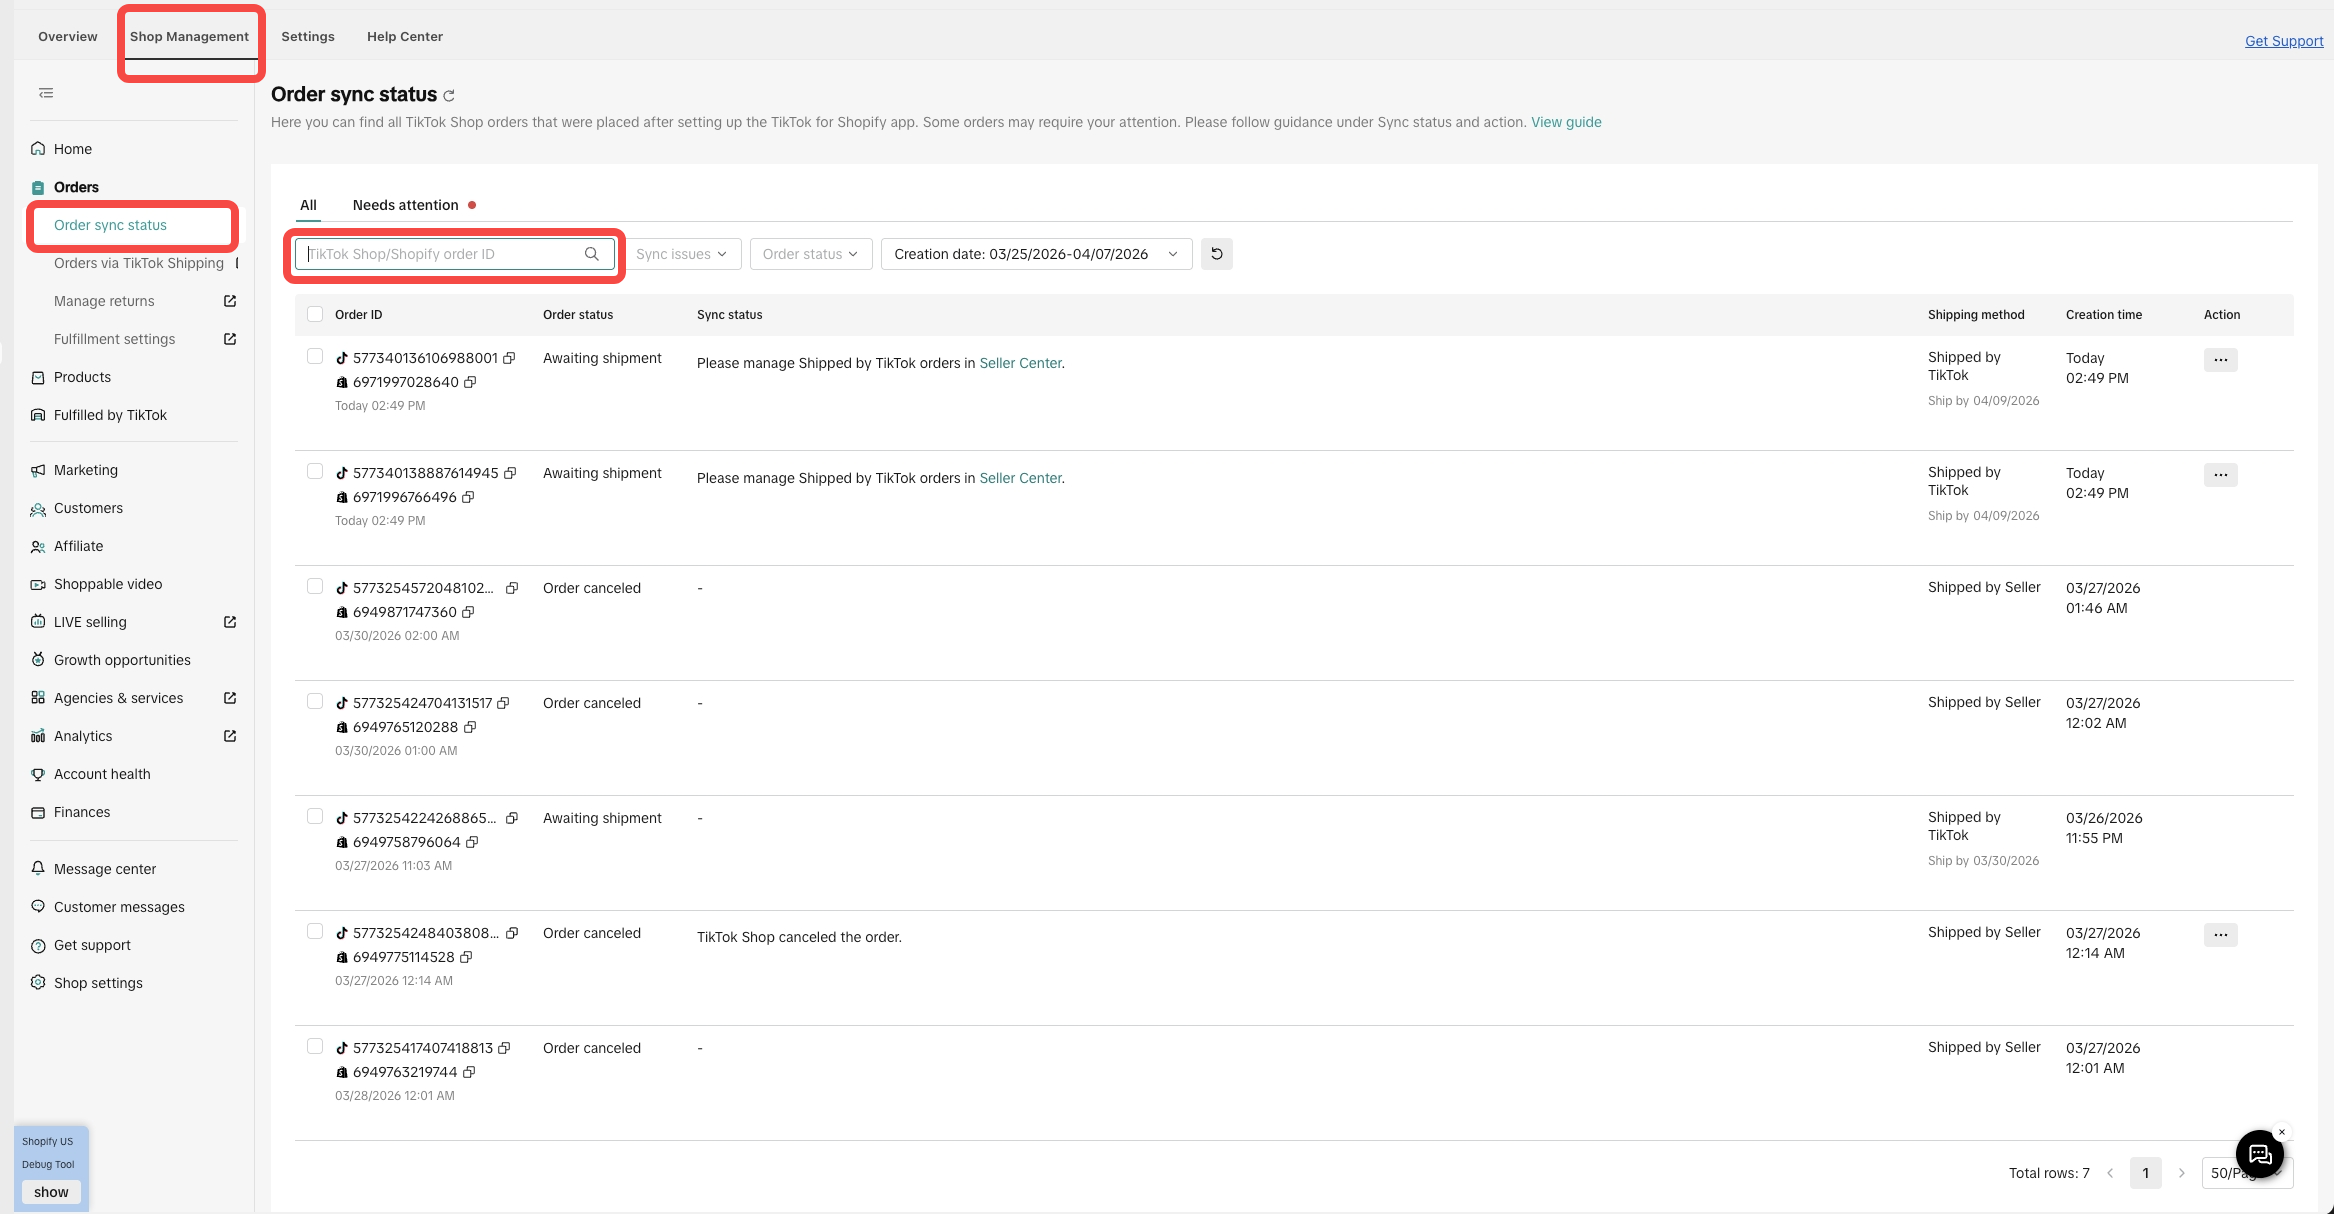Screen dimensions: 2334x1214
Task: Click the Get Support link
Action: [x=2284, y=41]
